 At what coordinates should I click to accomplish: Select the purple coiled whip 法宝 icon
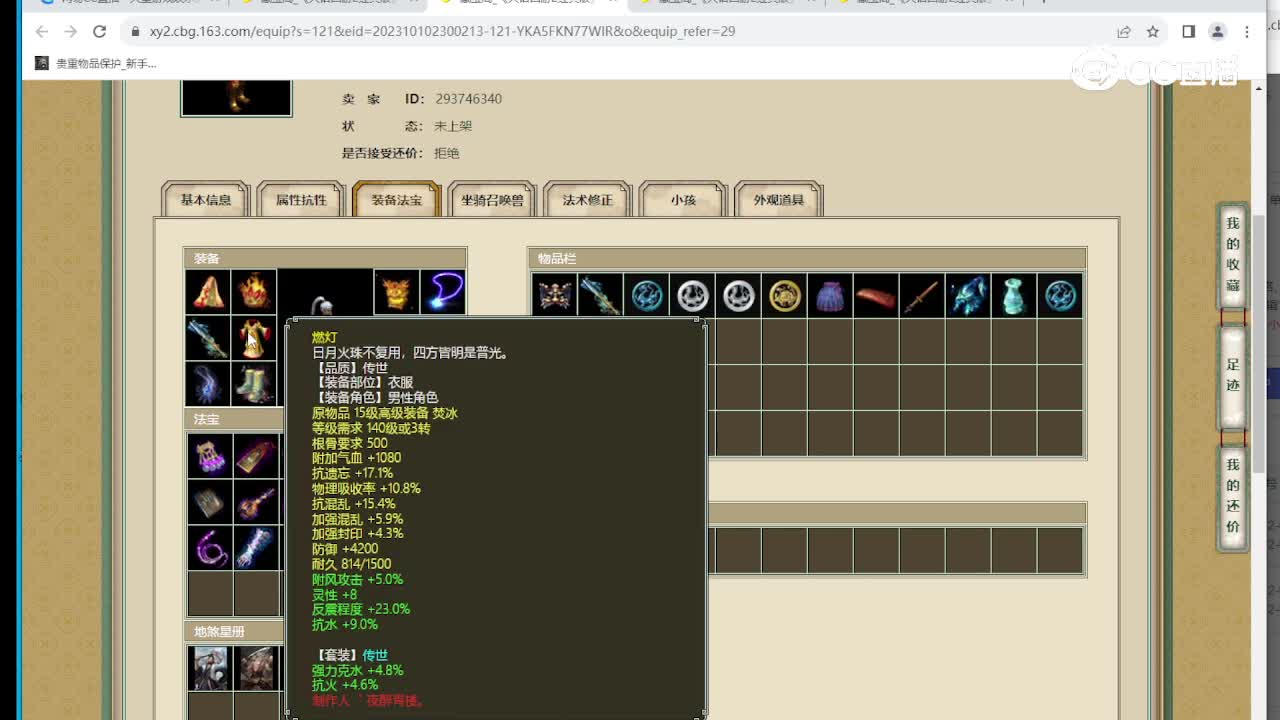coord(210,547)
